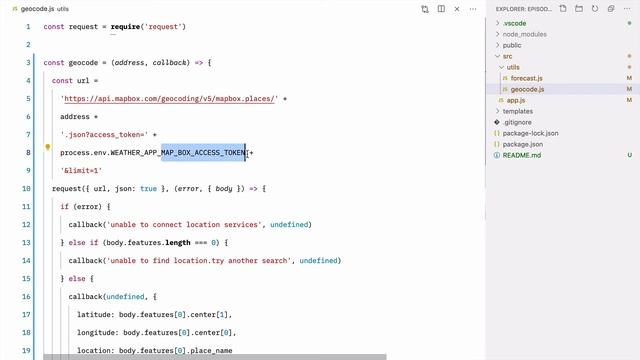The image size is (640, 360).
Task: Click the 'latitude' property on line 17
Action: [93, 315]
